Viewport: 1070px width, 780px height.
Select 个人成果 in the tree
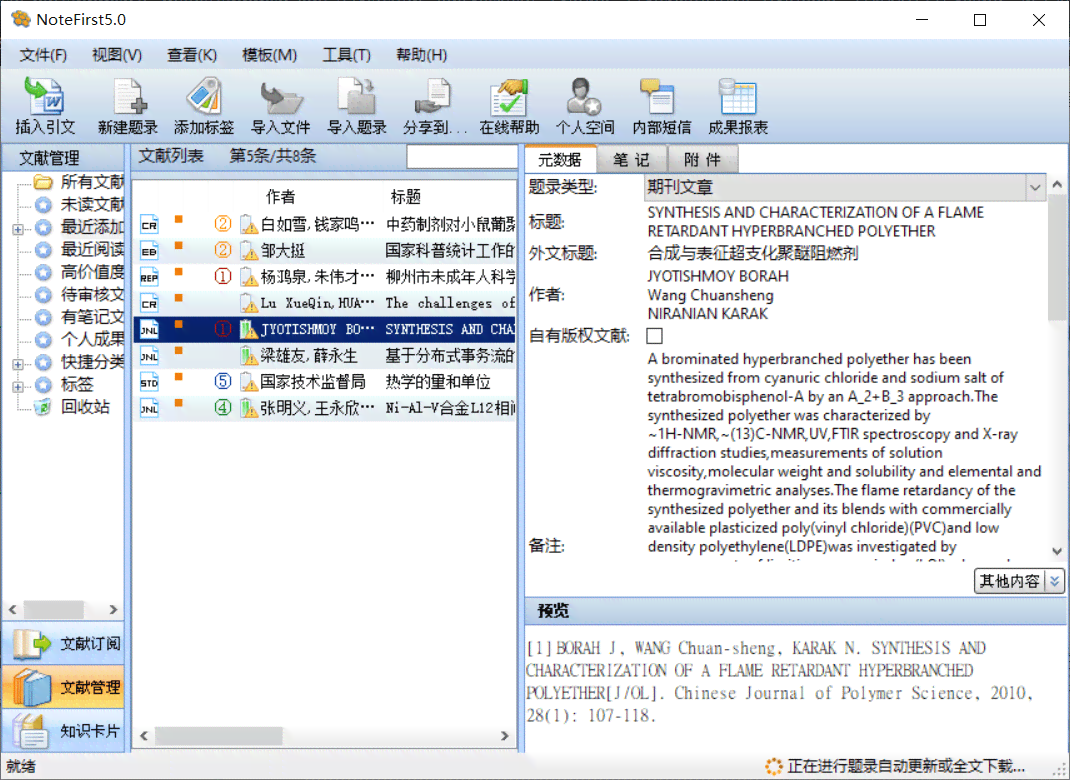tap(92, 339)
